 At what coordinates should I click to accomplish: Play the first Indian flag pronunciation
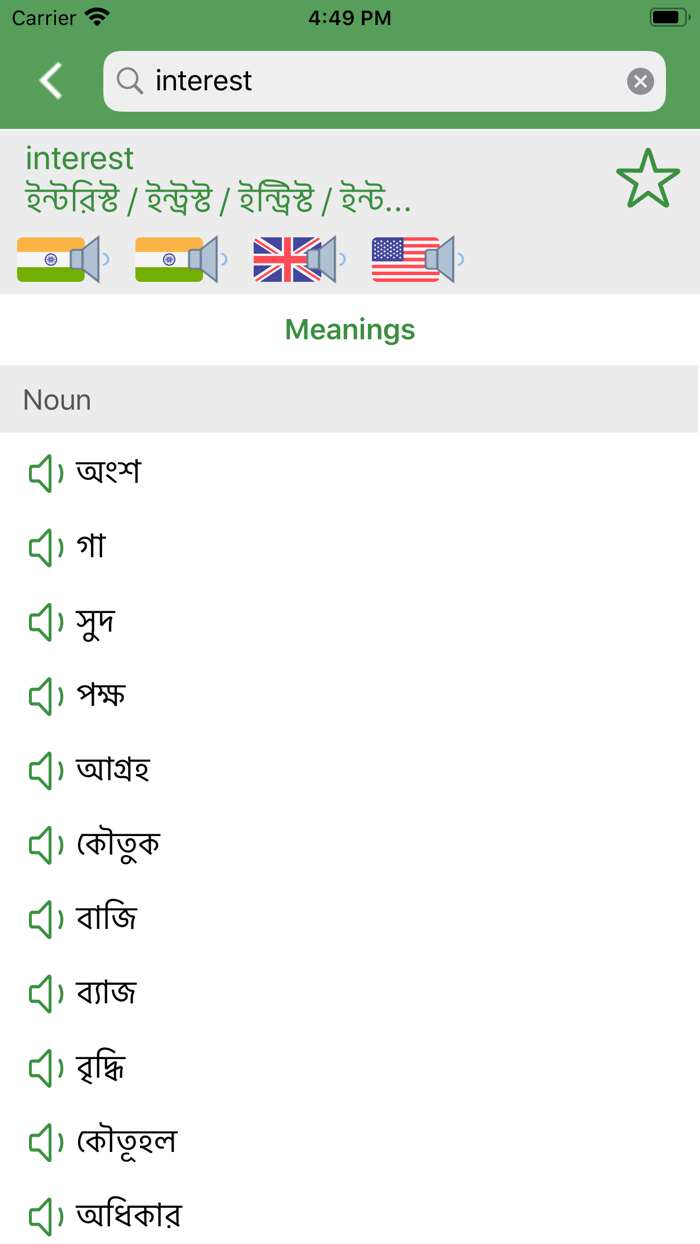pyautogui.click(x=60, y=259)
